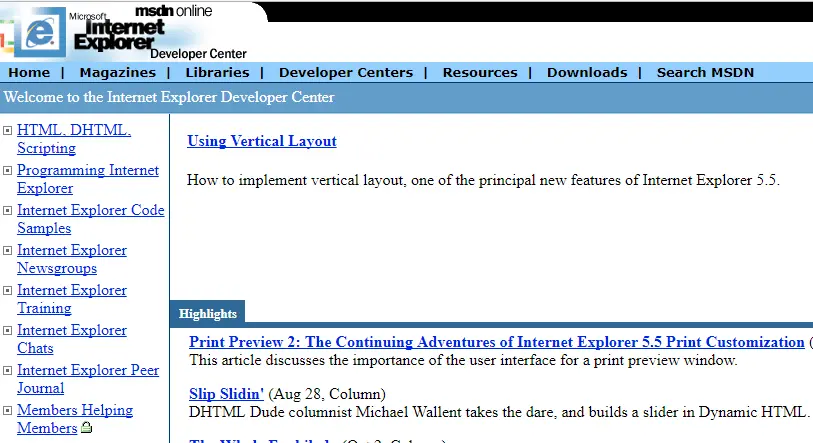813x443 pixels.
Task: Follow the Internet Explorer Peer Journal link
Action: click(x=88, y=379)
